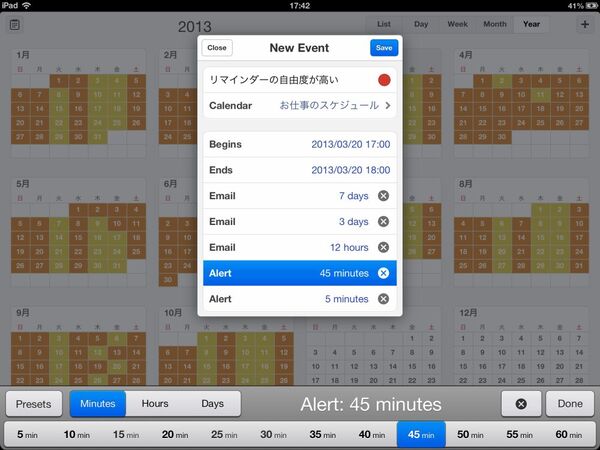
Task: Switch to Year view
Action: (x=532, y=24)
